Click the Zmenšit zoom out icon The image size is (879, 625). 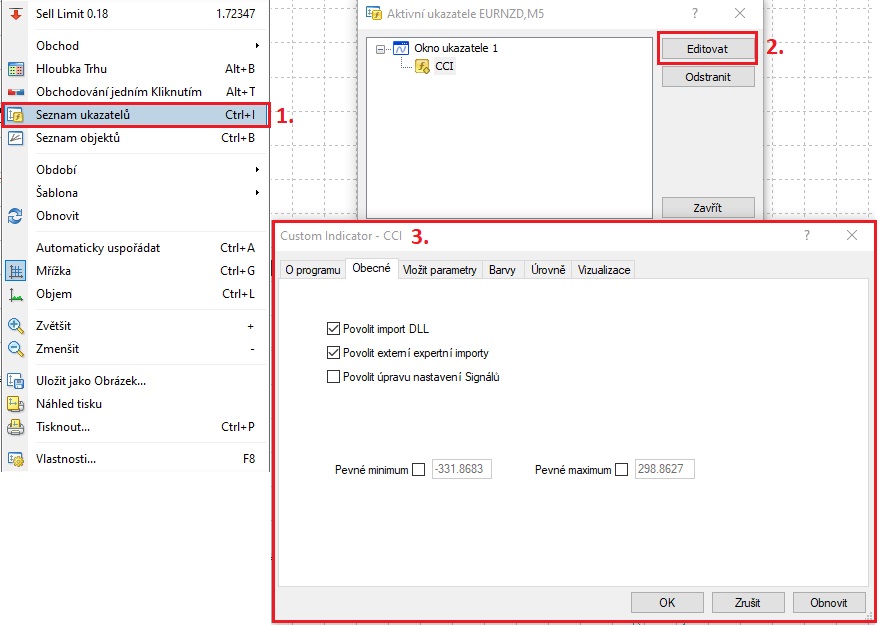(x=16, y=349)
